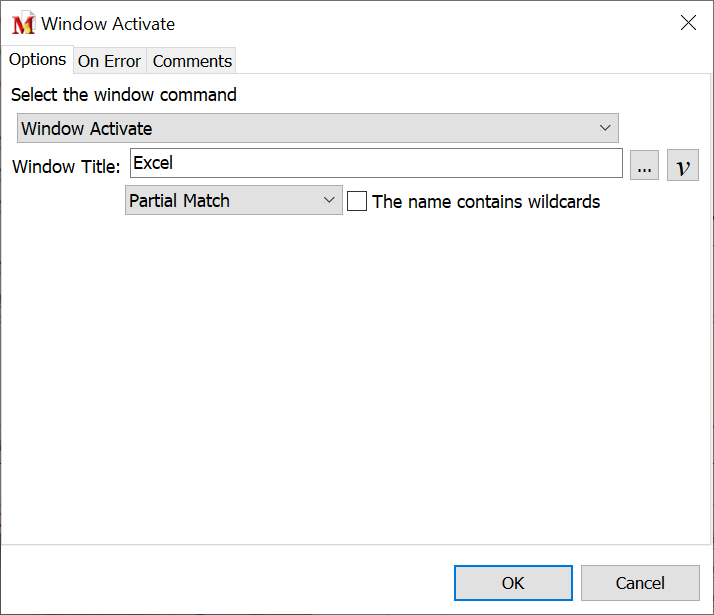The image size is (714, 615).
Task: Close the Window Activate dialog
Action: tap(688, 23)
